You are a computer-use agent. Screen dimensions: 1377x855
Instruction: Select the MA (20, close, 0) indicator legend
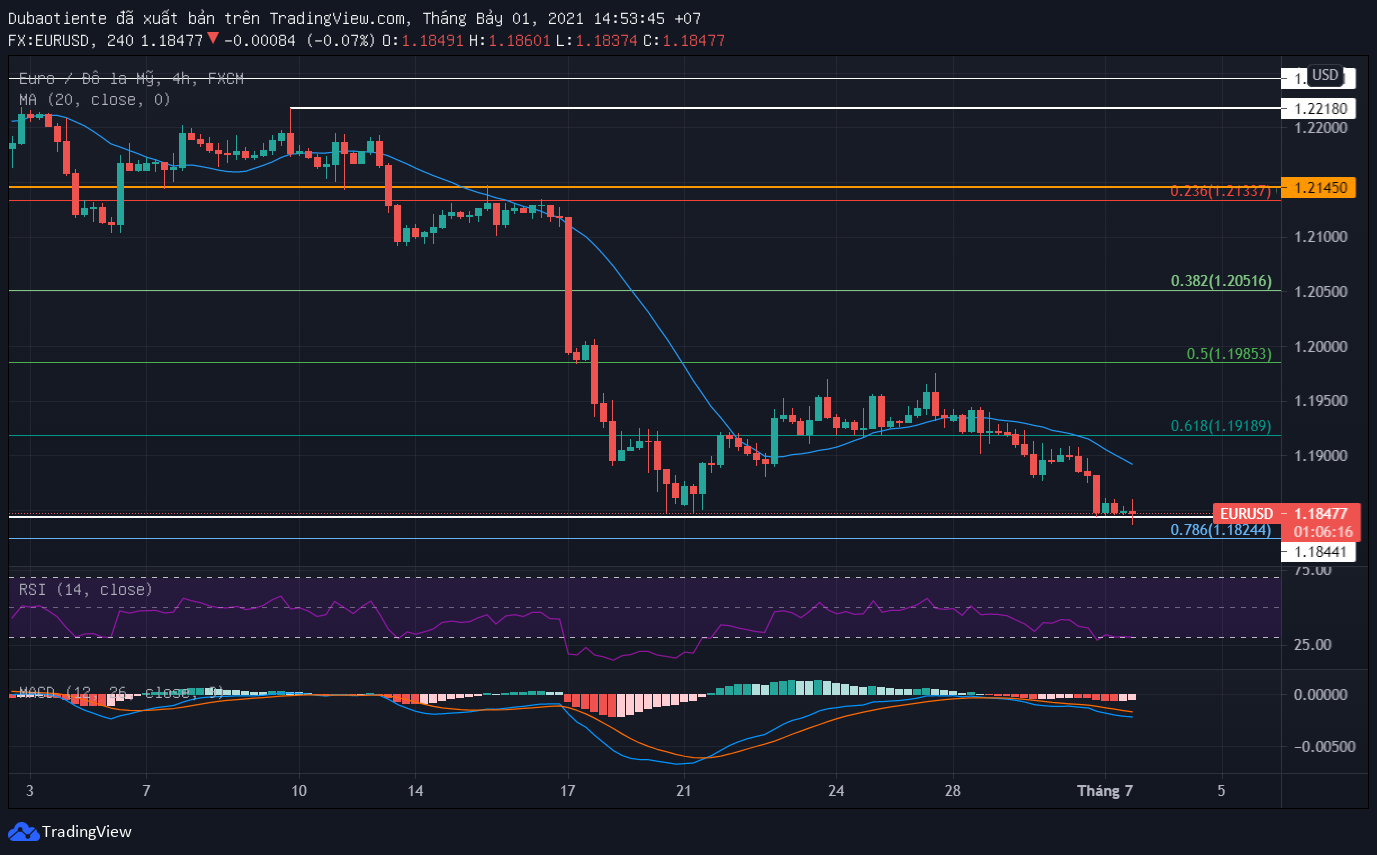pos(95,99)
